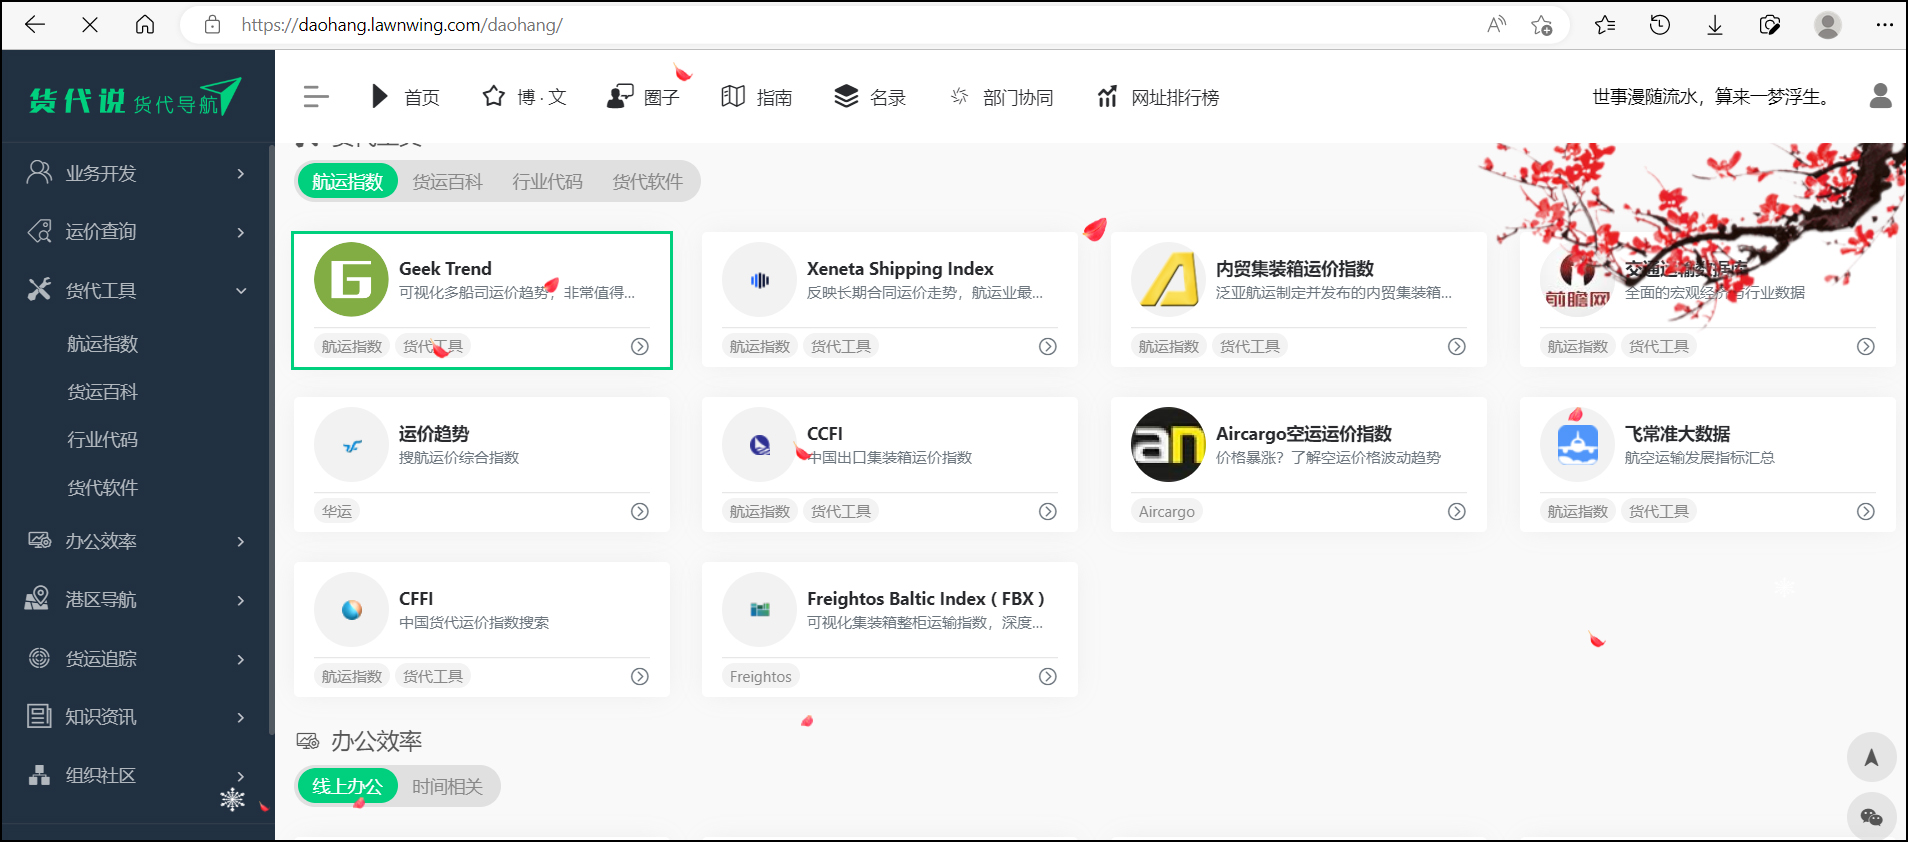
Task: Switch to the 时间相关 tab
Action: tap(448, 786)
